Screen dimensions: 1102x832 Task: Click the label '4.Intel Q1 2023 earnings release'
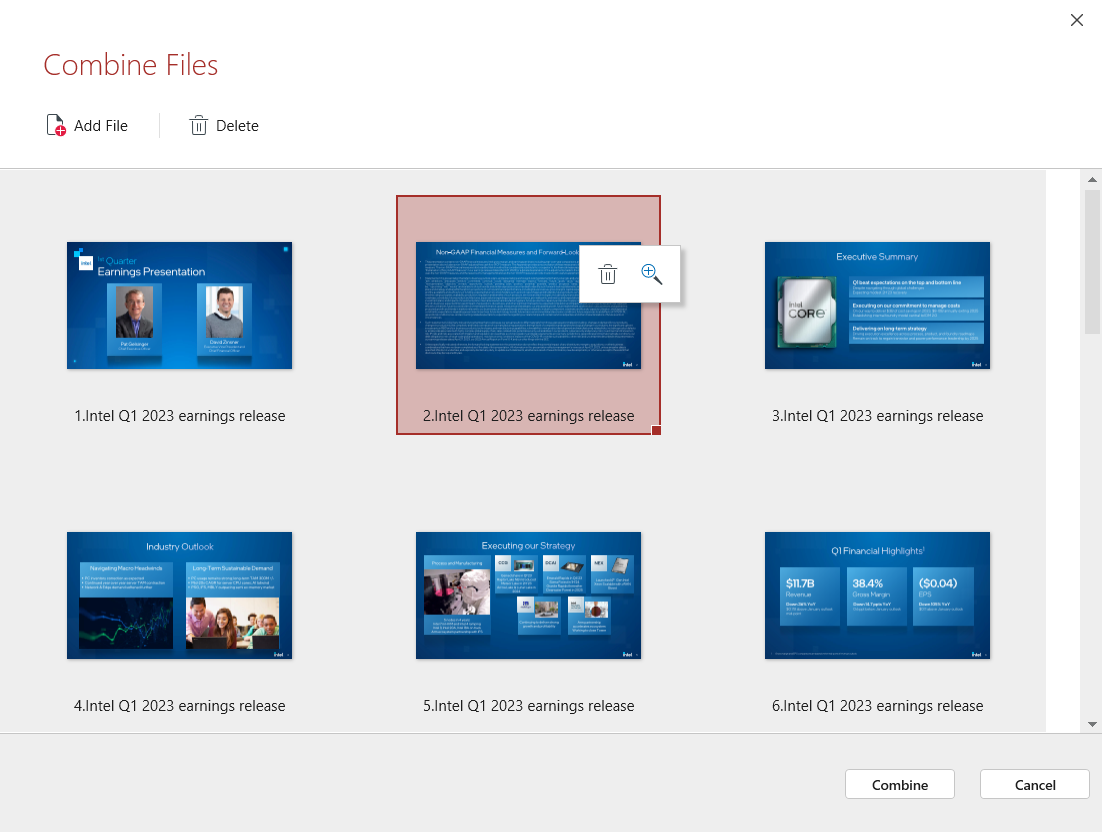180,706
